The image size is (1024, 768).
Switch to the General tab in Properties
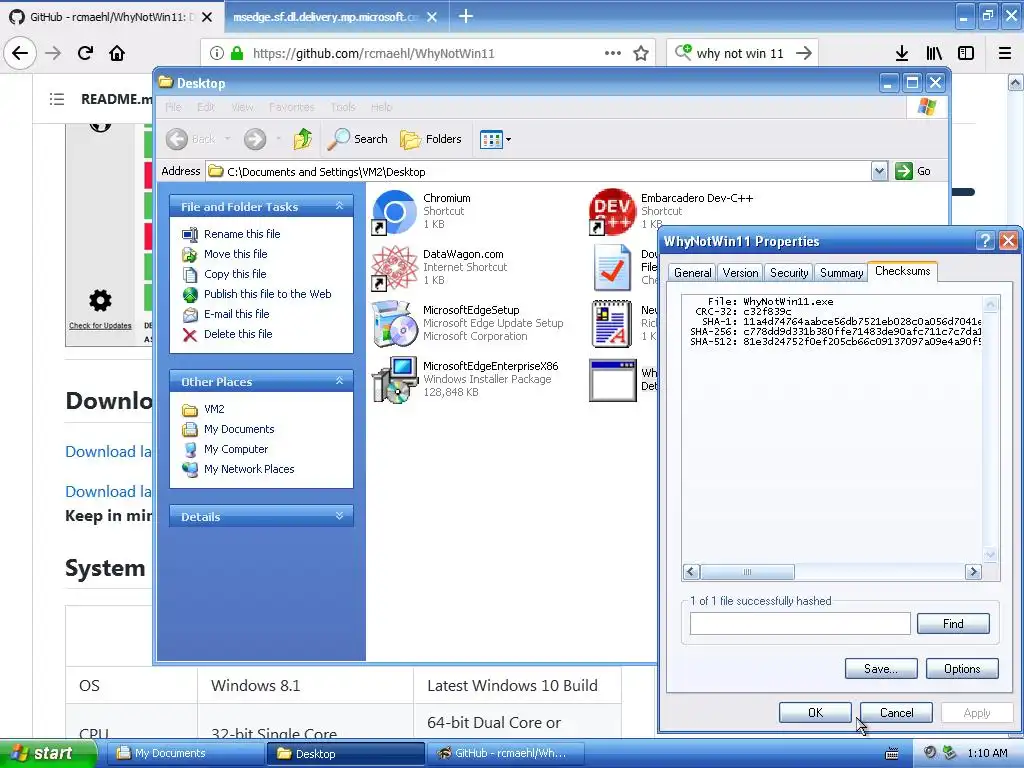(692, 273)
